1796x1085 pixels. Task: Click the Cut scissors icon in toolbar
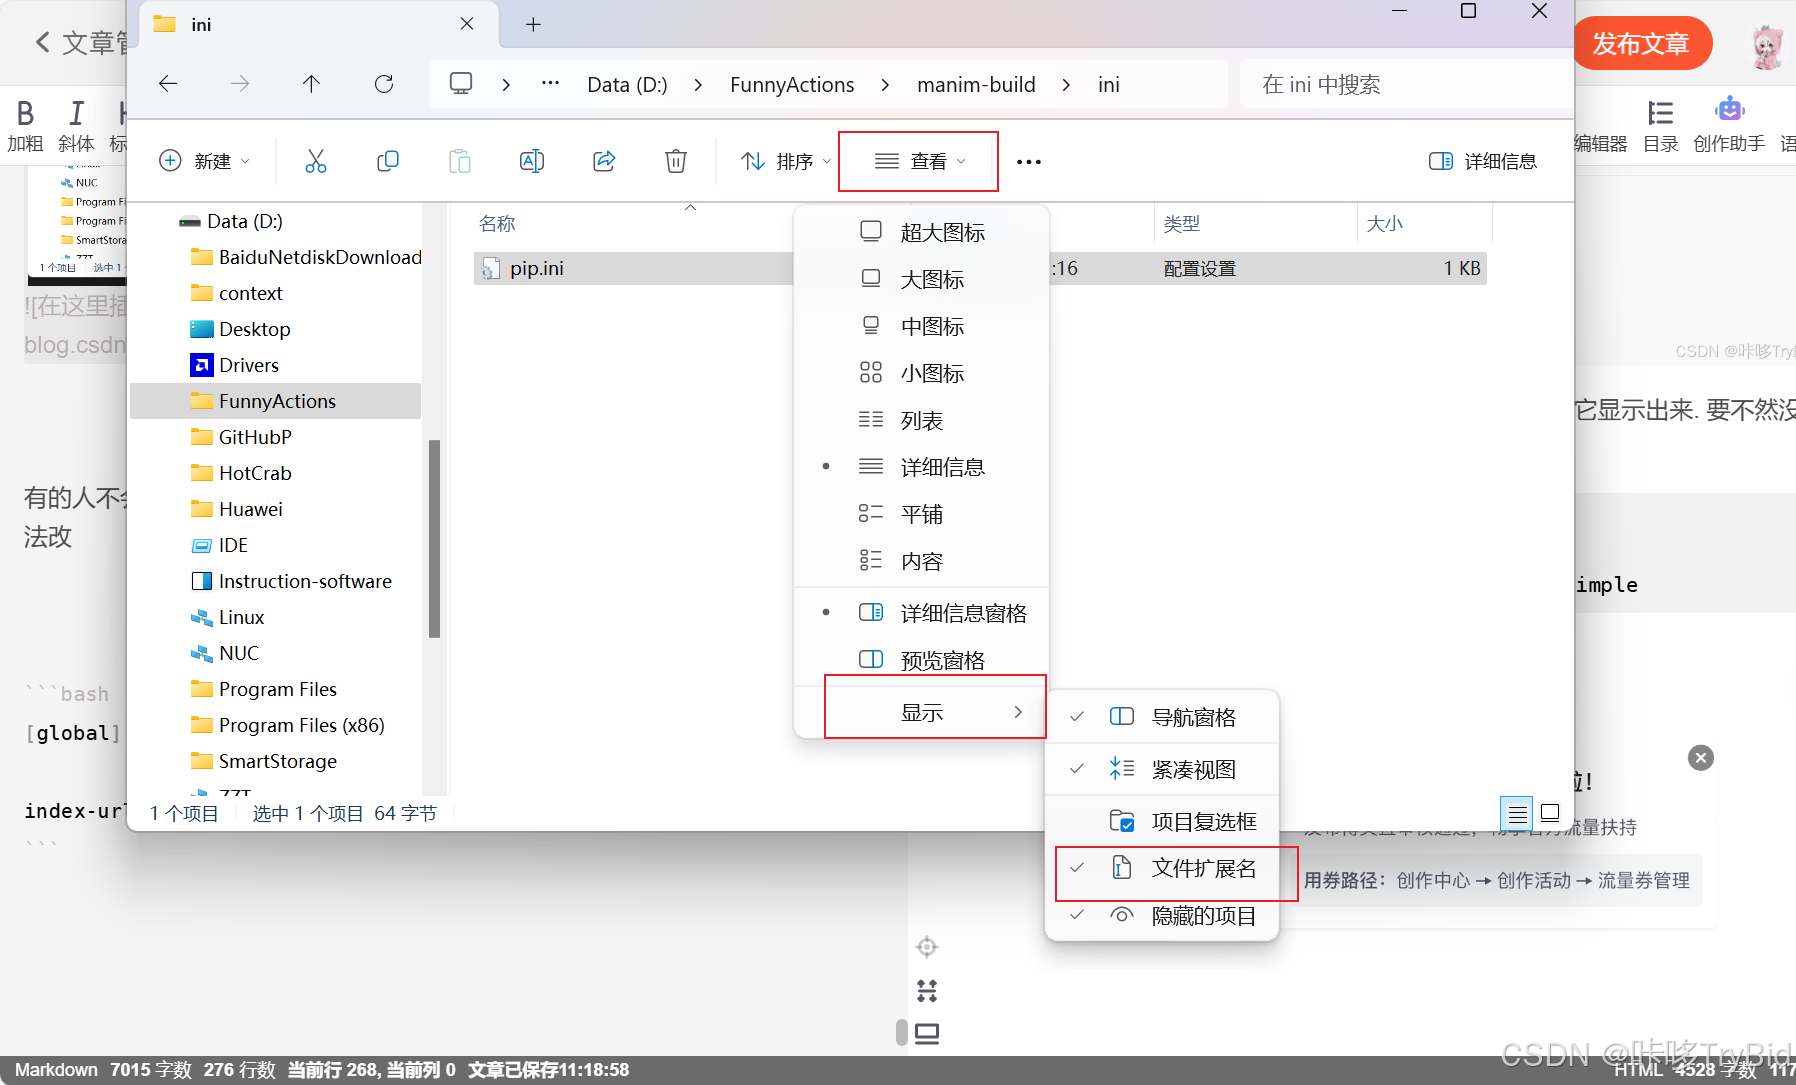coord(316,161)
